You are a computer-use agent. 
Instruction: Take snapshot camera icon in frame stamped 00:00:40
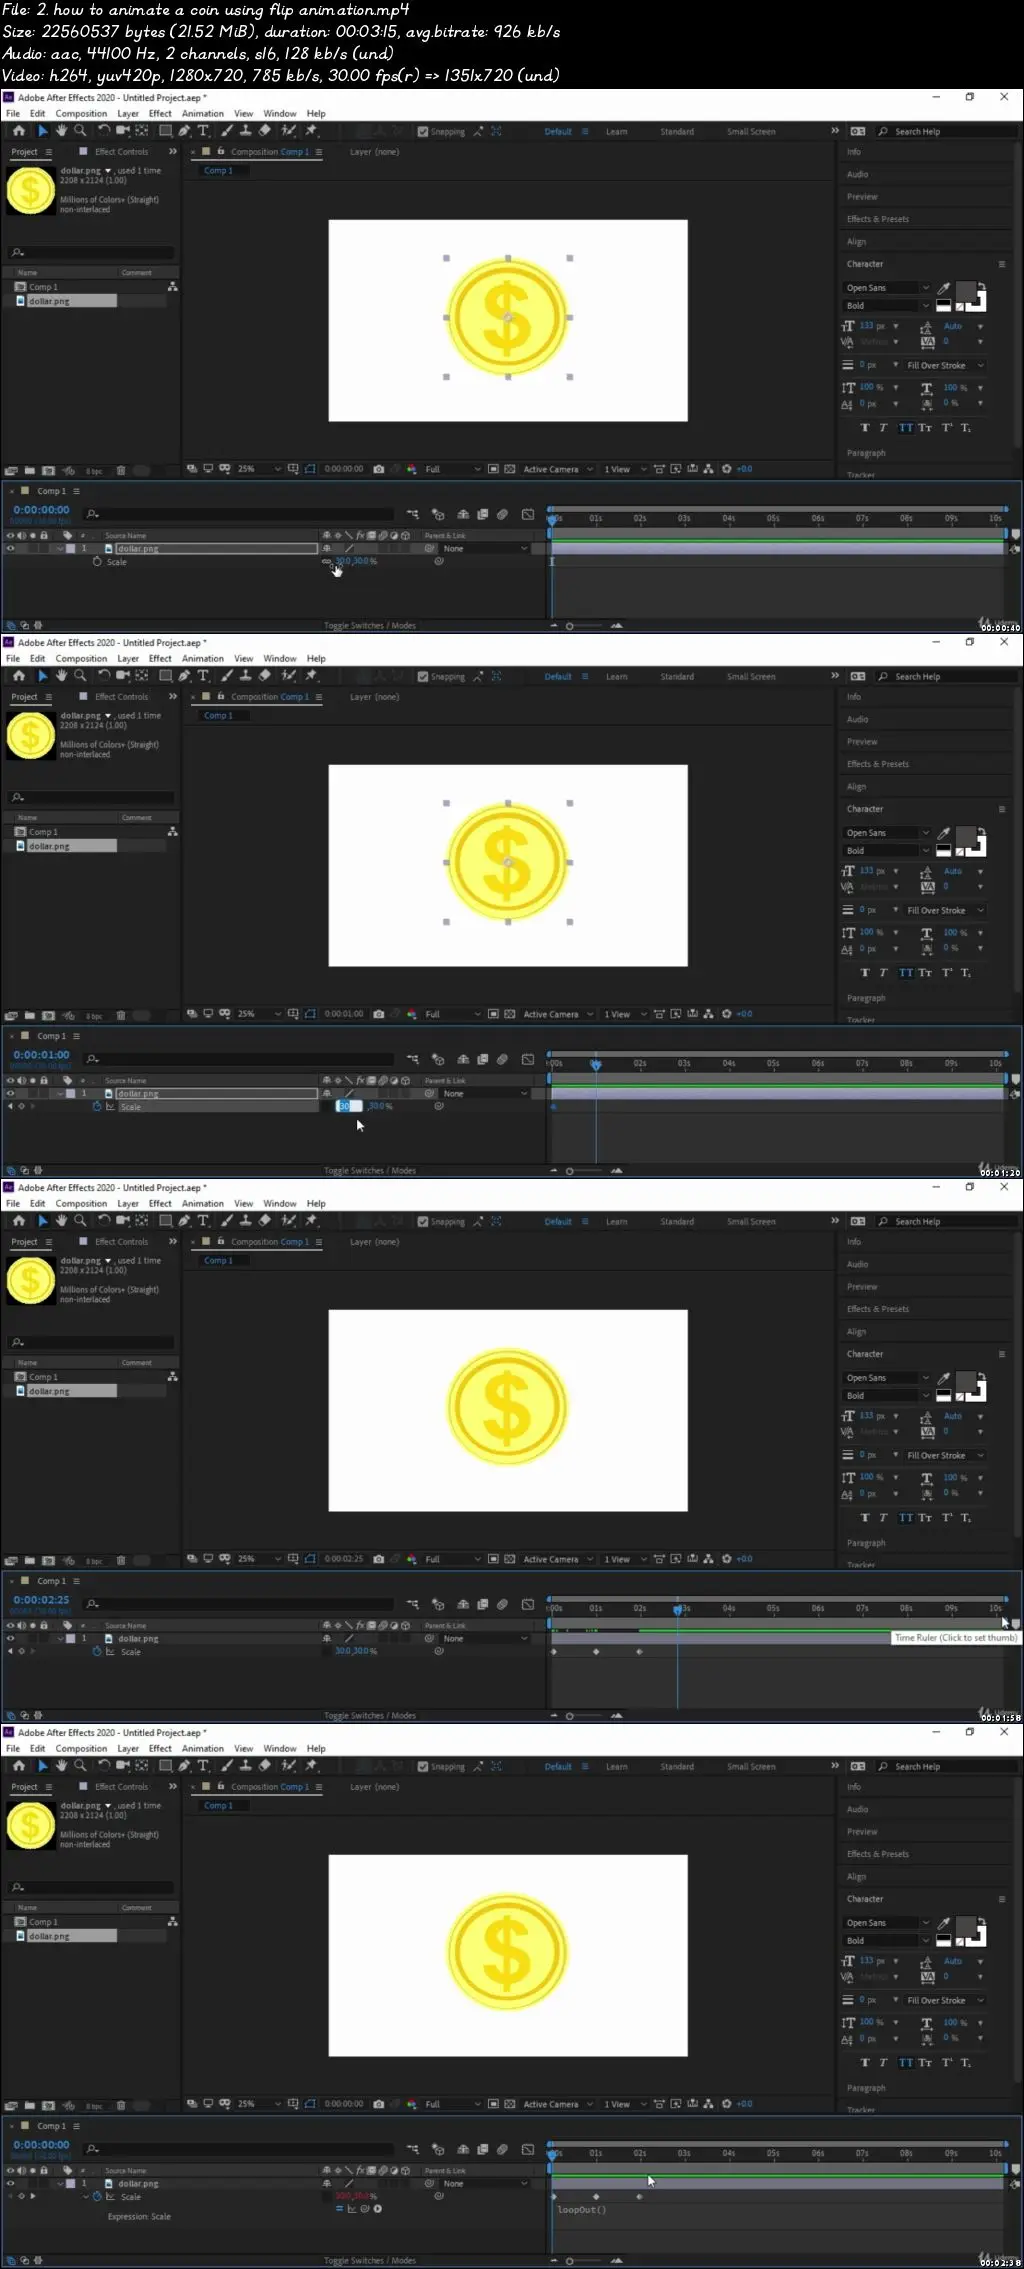(379, 469)
